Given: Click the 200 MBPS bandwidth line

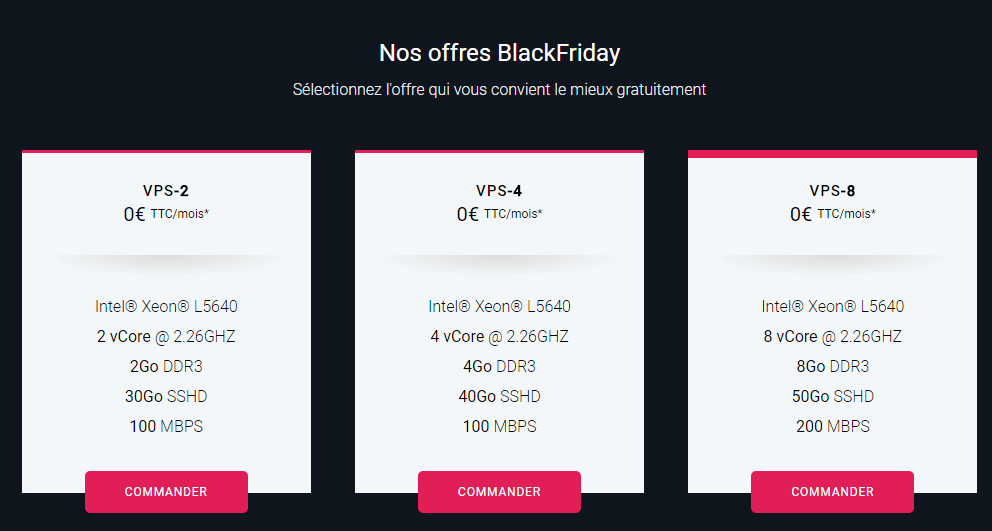Looking at the screenshot, I should click(832, 426).
